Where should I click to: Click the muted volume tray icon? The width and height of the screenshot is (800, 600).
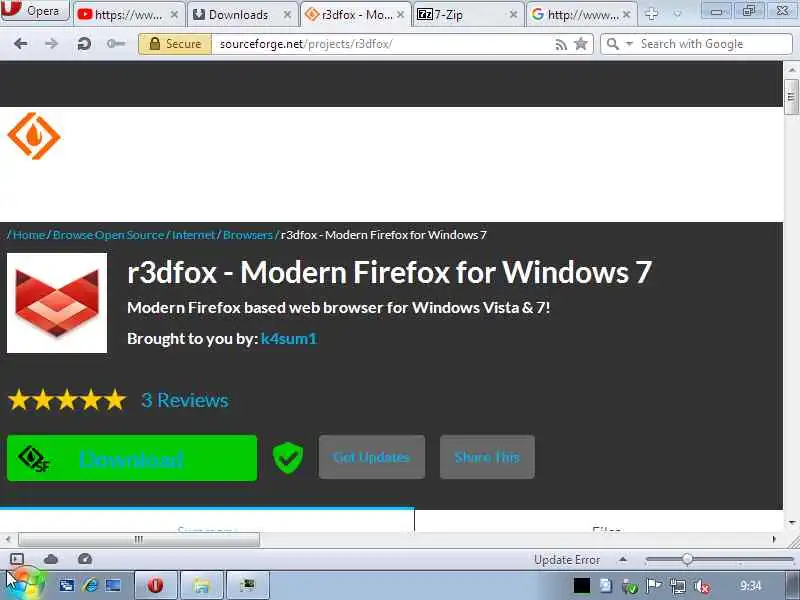pos(702,586)
